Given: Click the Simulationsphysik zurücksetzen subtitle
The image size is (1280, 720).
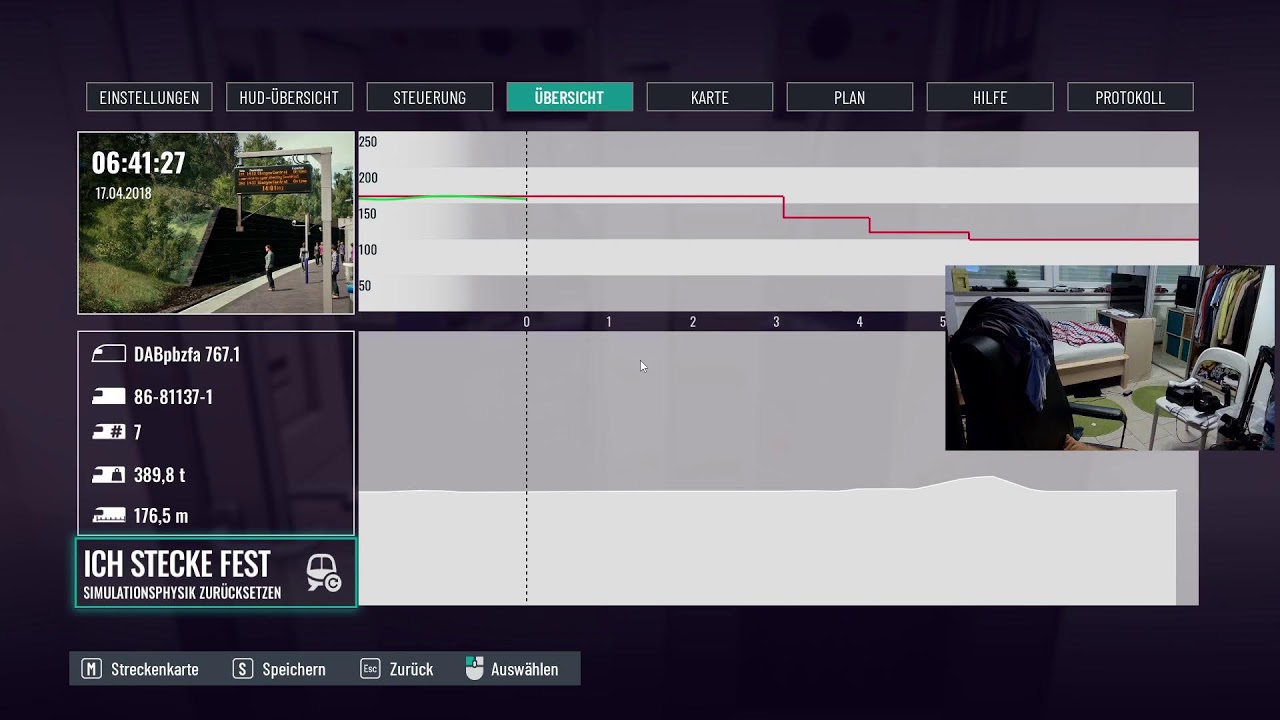Looking at the screenshot, I should click(182, 592).
